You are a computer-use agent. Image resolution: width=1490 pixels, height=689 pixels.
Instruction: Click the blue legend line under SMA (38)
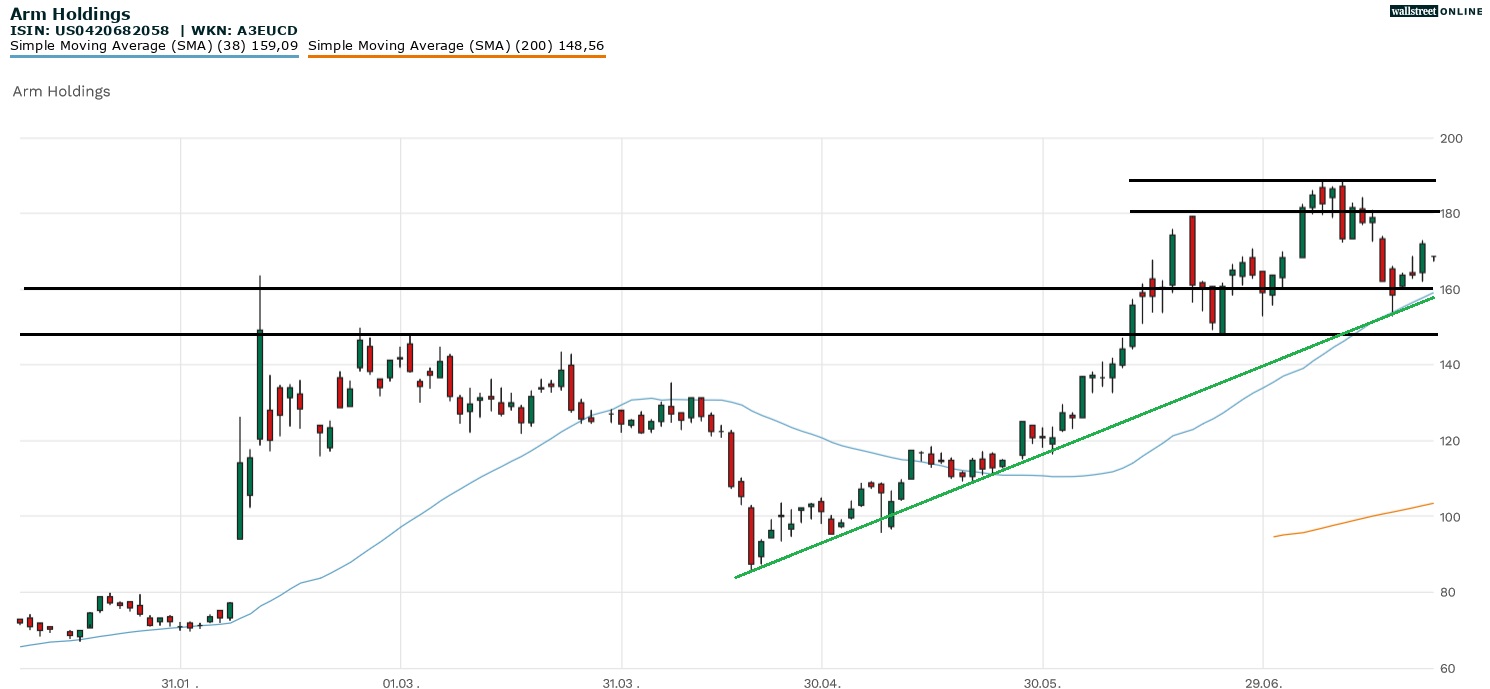pyautogui.click(x=154, y=56)
